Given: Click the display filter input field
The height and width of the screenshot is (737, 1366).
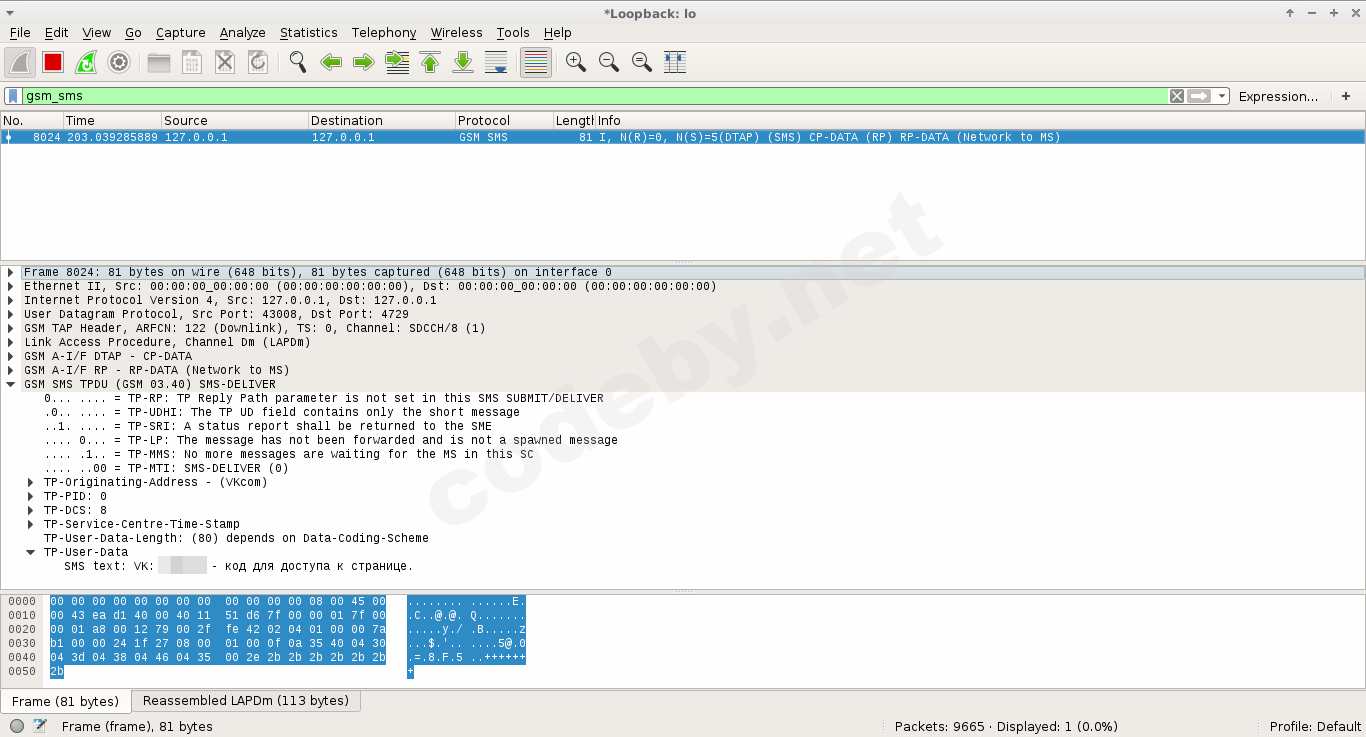Looking at the screenshot, I should click(x=590, y=96).
